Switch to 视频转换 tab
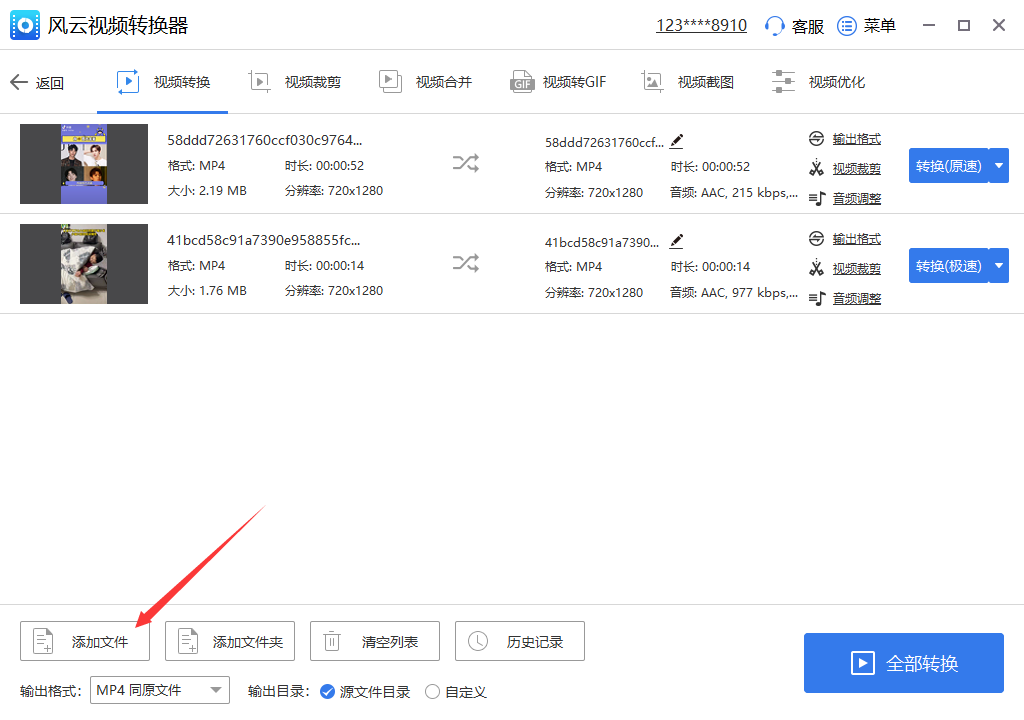 click(x=163, y=82)
